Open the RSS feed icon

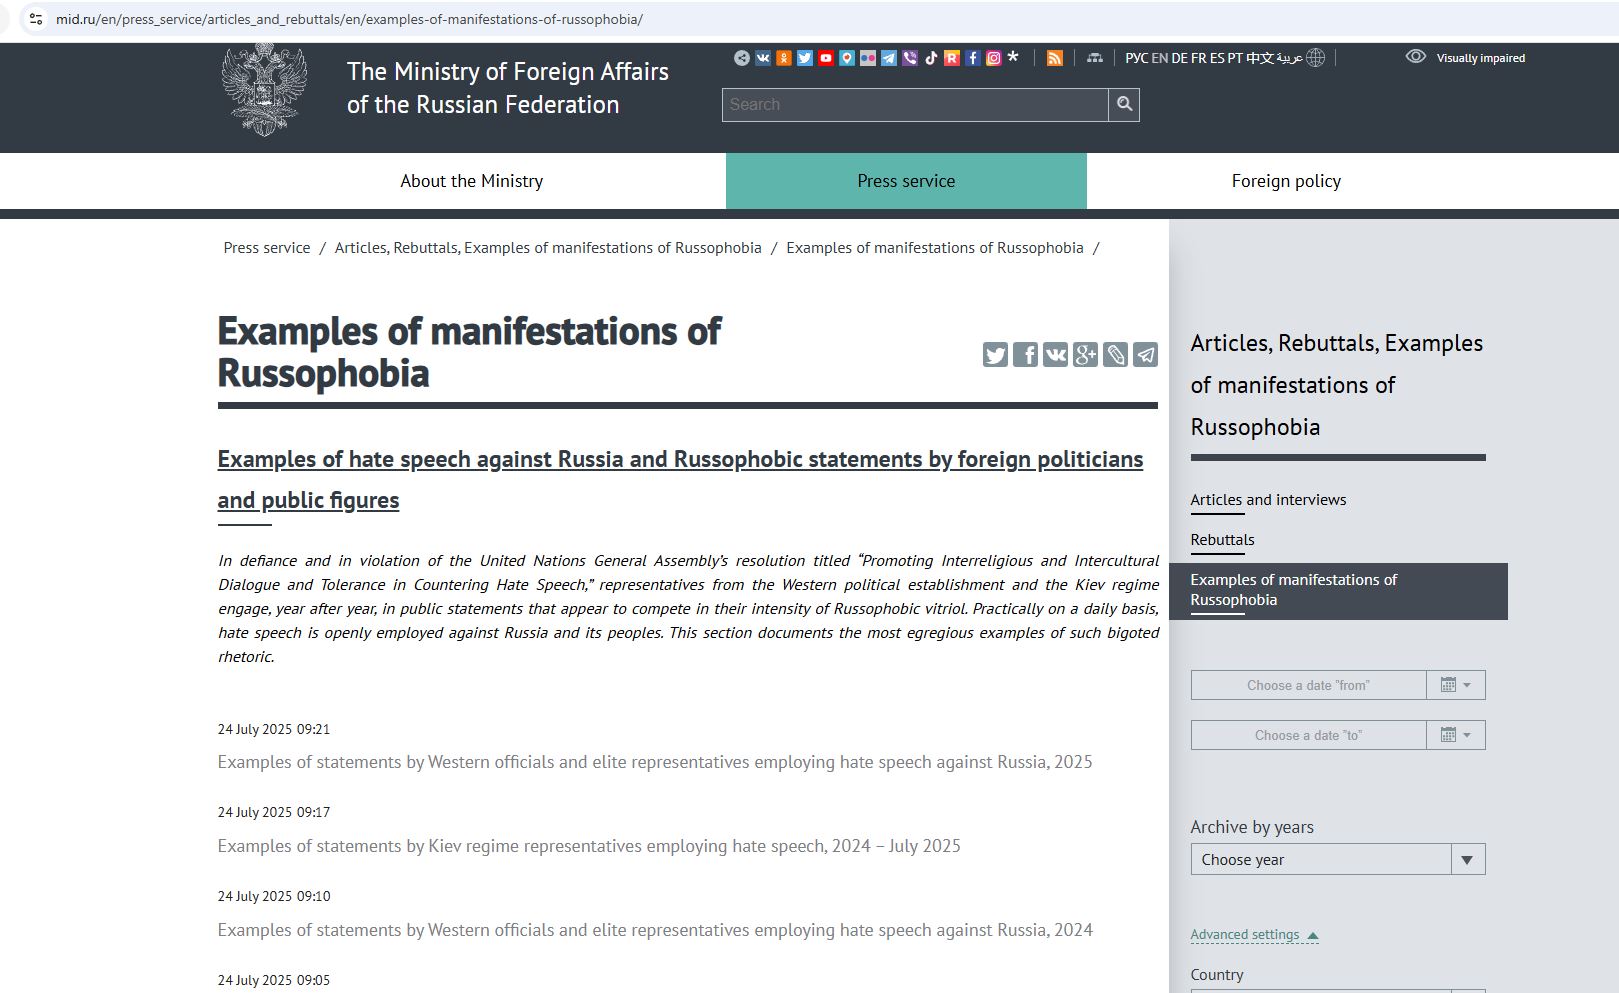tap(1055, 58)
